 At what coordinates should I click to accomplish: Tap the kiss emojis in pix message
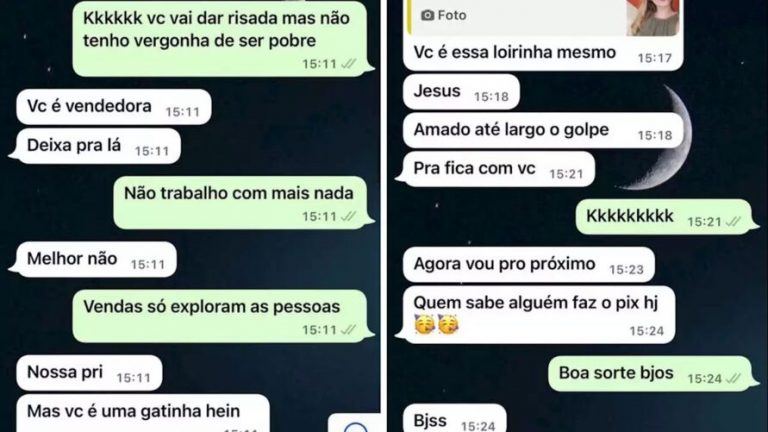pyautogui.click(x=436, y=324)
